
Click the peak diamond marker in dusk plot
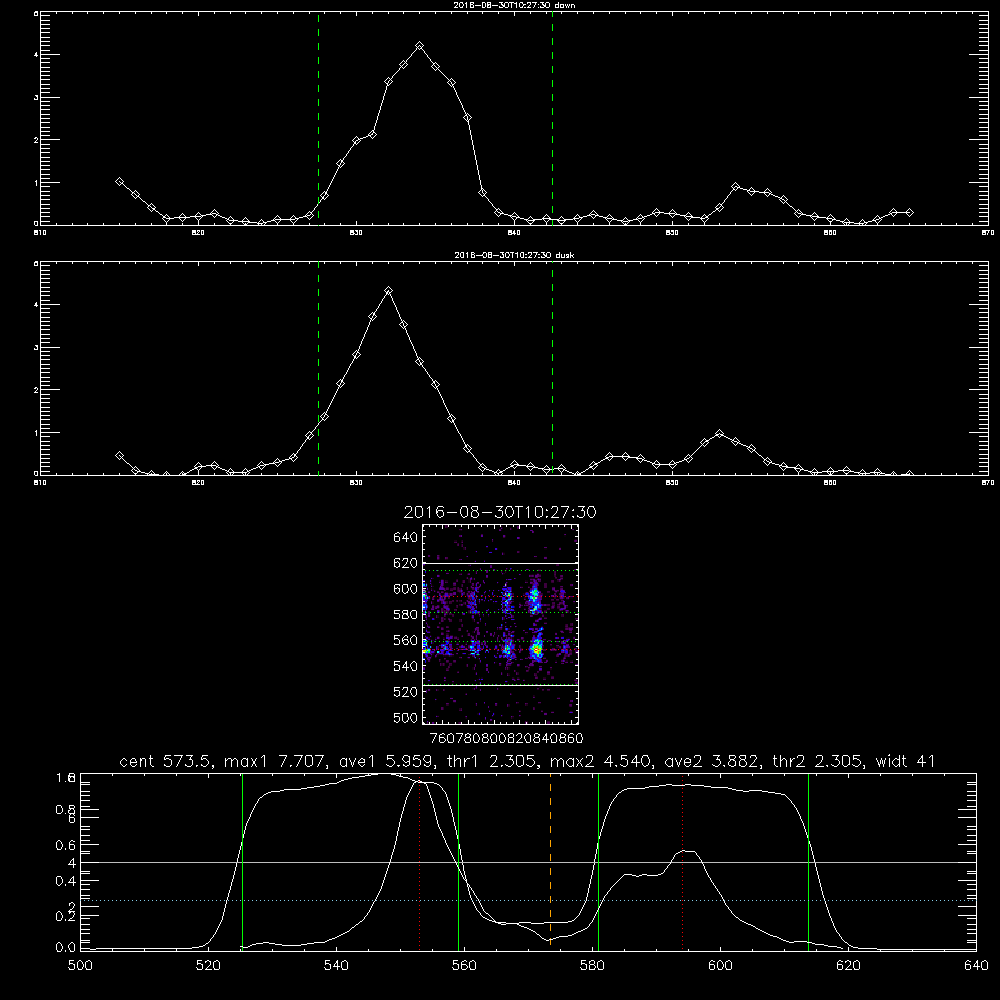[388, 291]
